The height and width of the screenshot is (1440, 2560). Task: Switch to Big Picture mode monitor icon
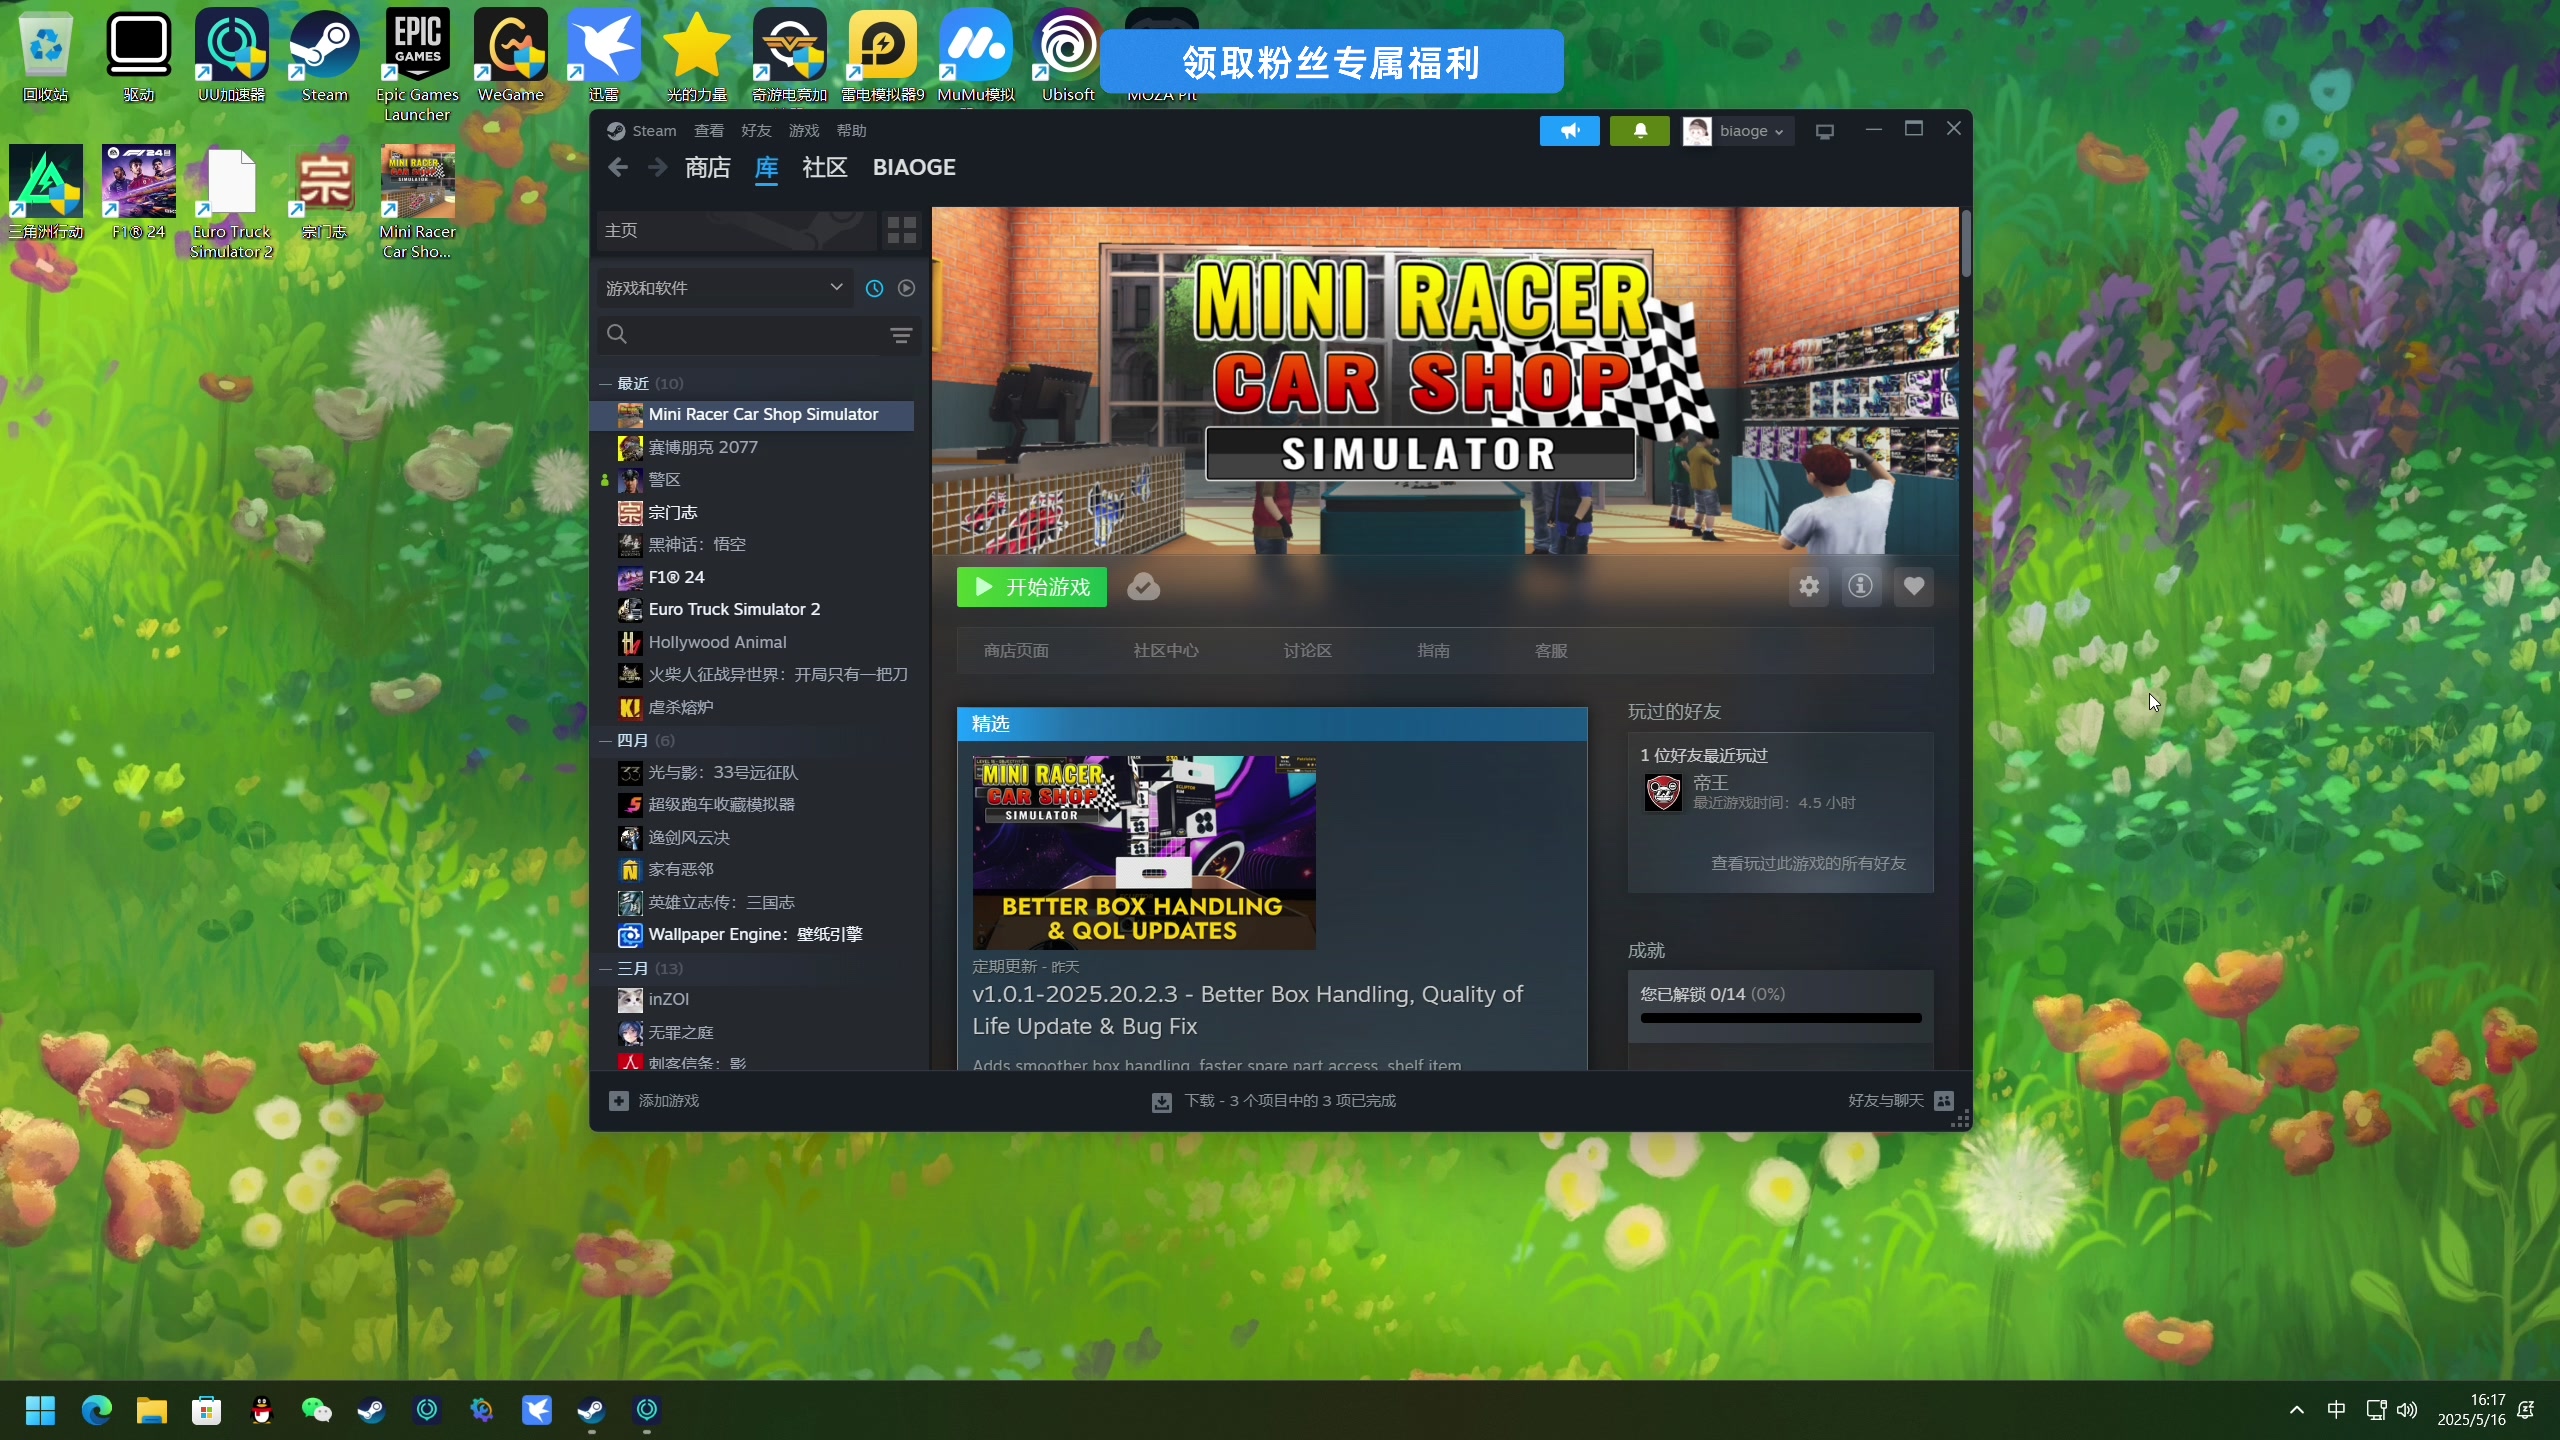pos(1825,131)
